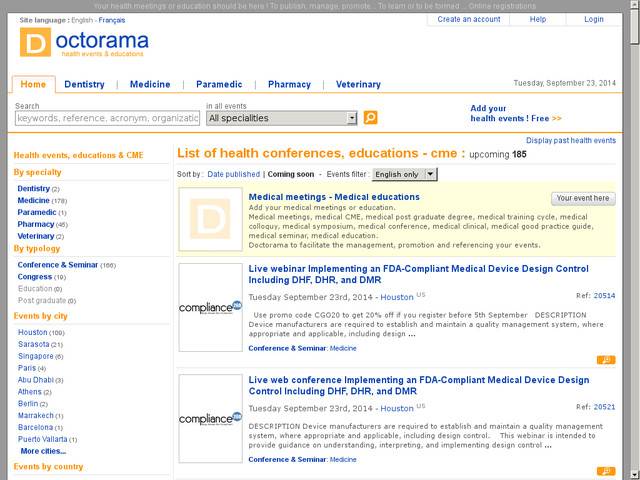Image resolution: width=640 pixels, height=480 pixels.
Task: Filter by Dentistry specialty in sidebar
Action: coord(33,189)
